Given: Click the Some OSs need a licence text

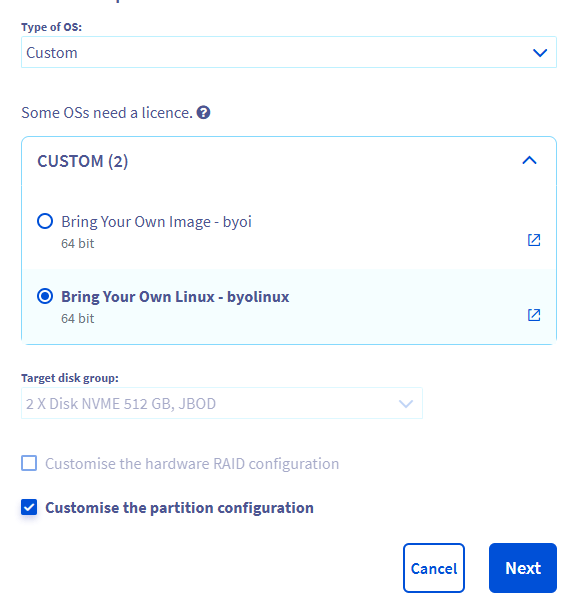Looking at the screenshot, I should 107,113.
